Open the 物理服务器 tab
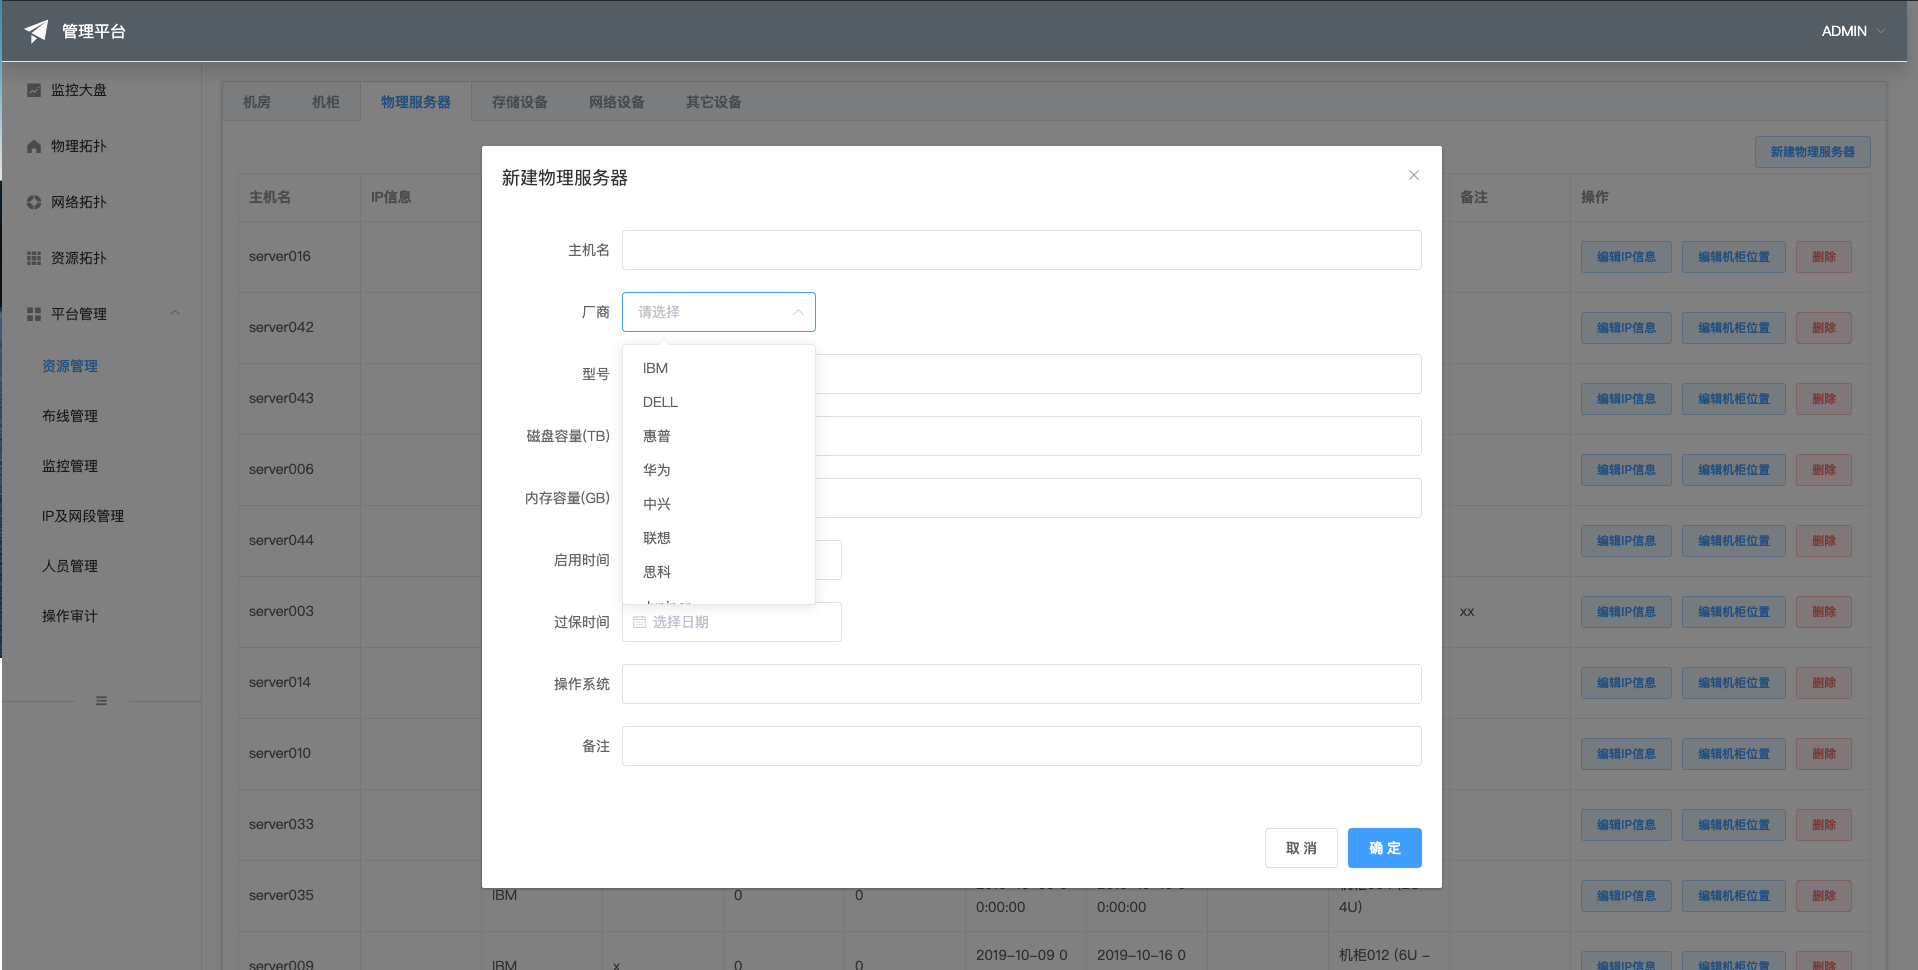The width and height of the screenshot is (1918, 970). 416,102
